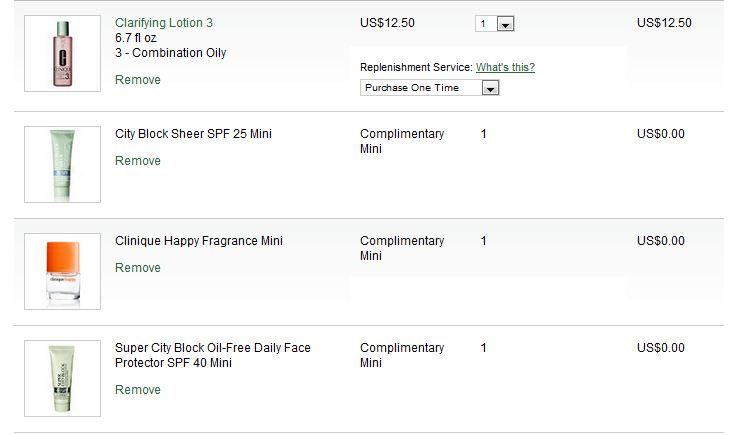The height and width of the screenshot is (435, 734).
Task: Click the Clinique Happy Fragrance Mini name
Action: click(x=199, y=241)
